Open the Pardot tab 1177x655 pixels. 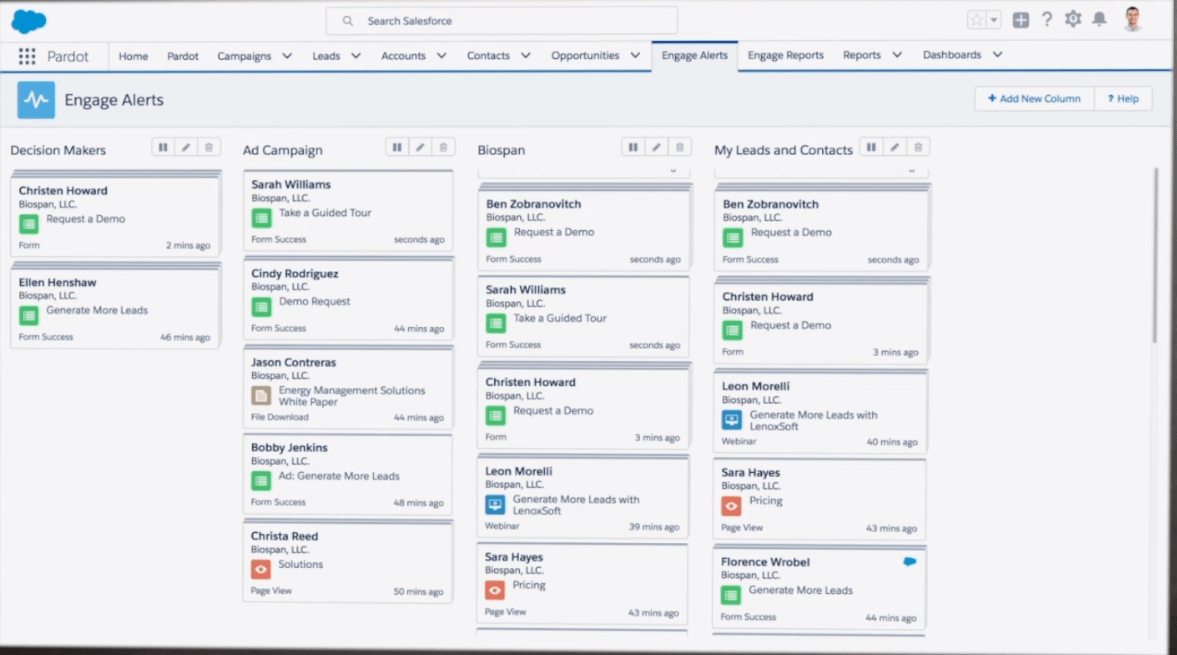[182, 56]
